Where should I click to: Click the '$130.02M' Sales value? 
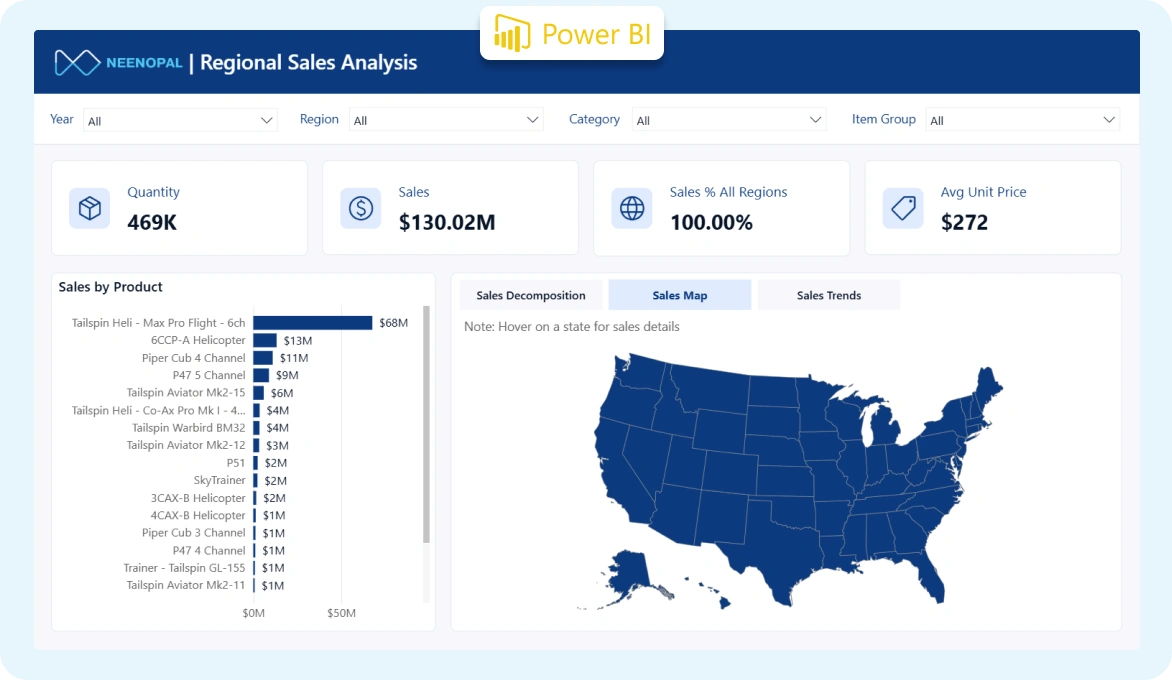tap(447, 223)
